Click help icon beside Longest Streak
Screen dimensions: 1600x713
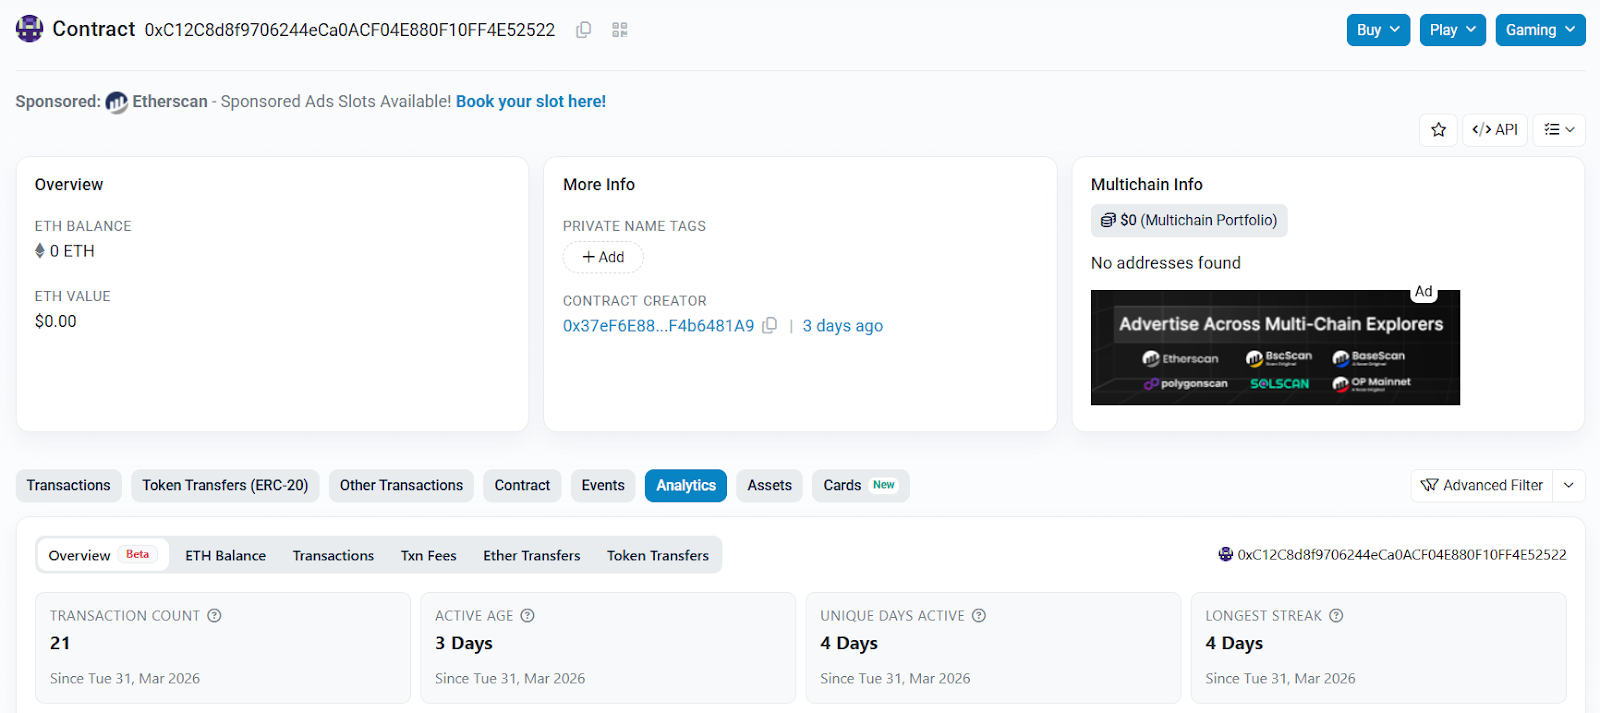[x=1336, y=616]
